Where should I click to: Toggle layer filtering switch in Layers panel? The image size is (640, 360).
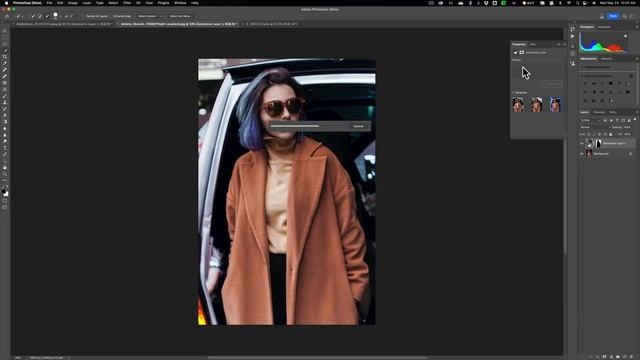[635, 120]
